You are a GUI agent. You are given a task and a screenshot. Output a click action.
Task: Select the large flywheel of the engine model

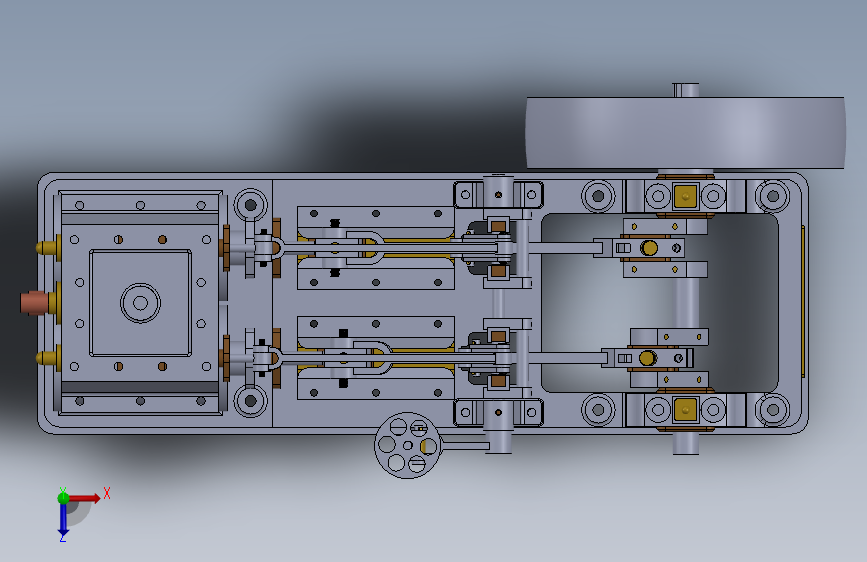(x=685, y=133)
